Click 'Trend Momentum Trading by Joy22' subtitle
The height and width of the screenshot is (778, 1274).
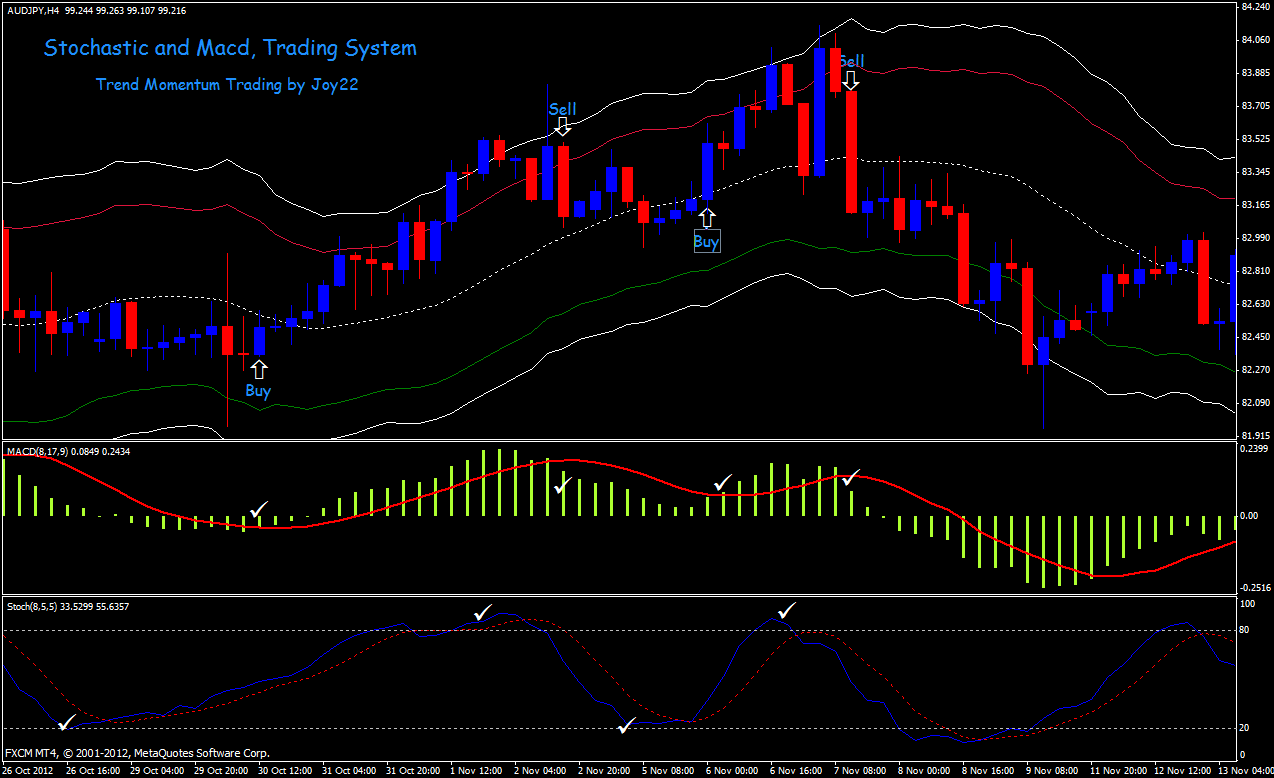227,85
